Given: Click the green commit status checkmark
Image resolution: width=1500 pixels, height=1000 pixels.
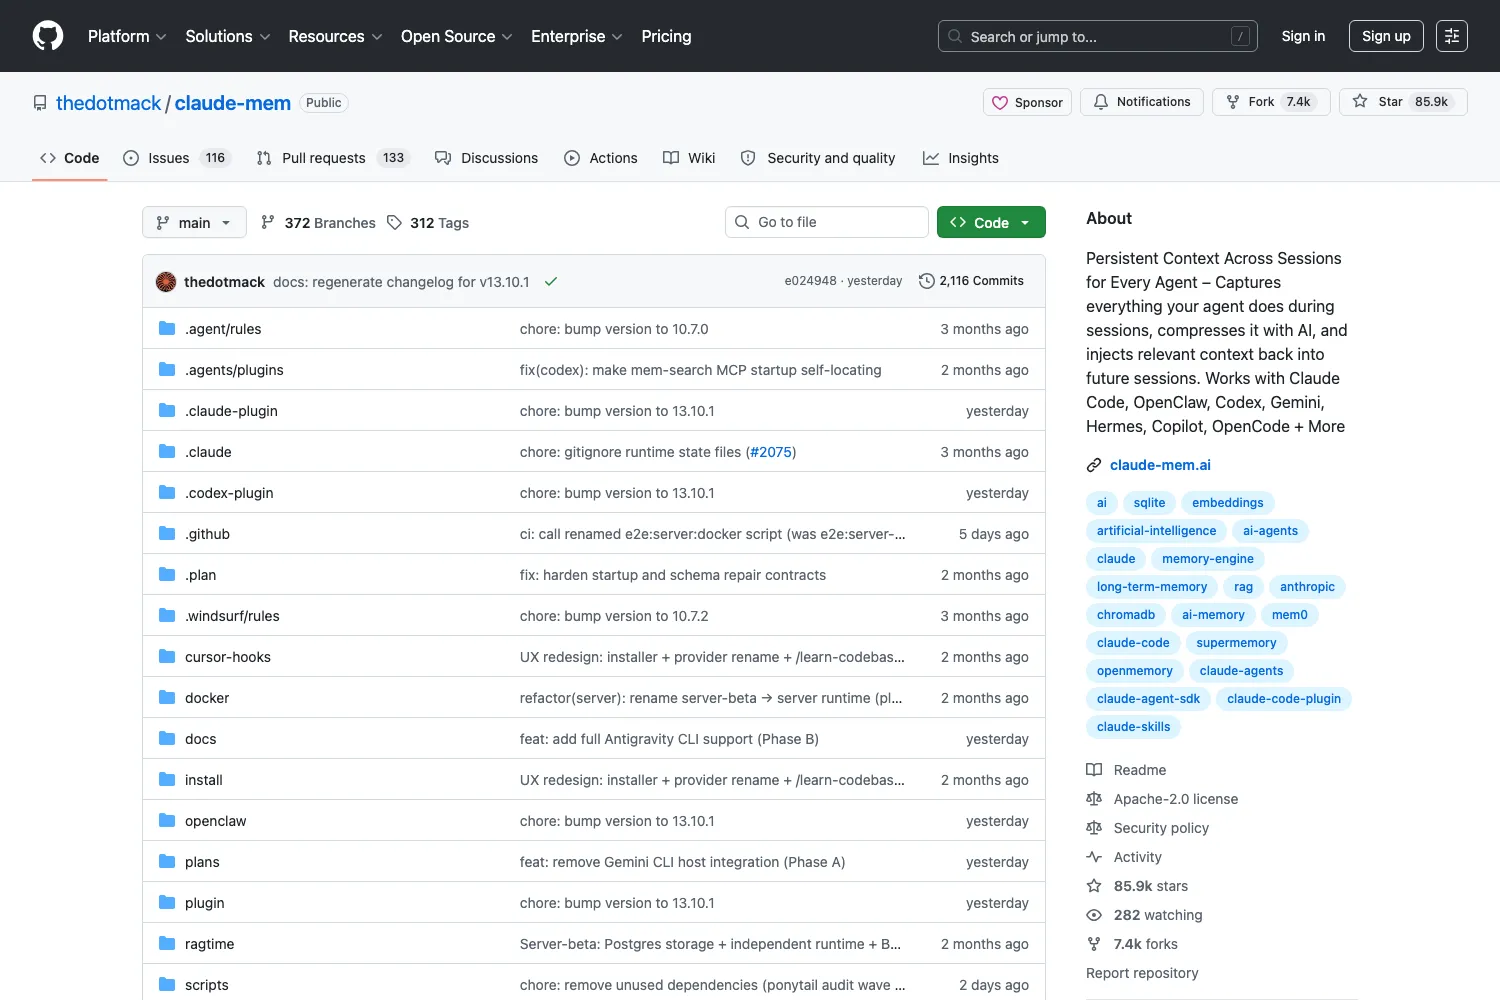Looking at the screenshot, I should click(550, 282).
